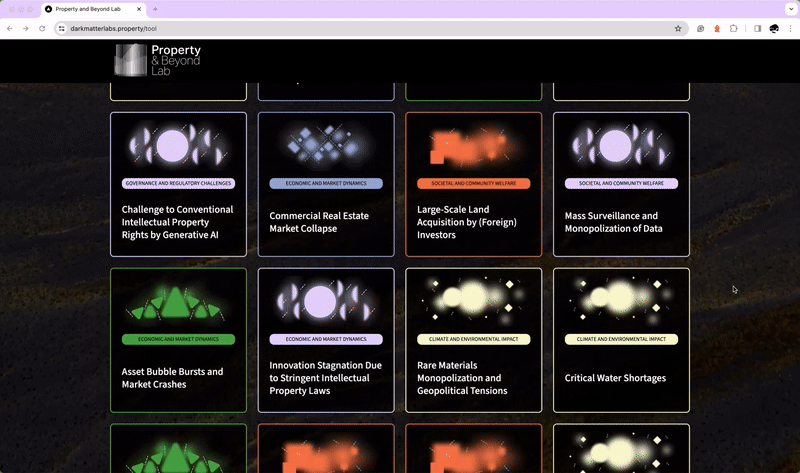Click the glowing illustration on Rare Materials card
Image resolution: width=800 pixels, height=473 pixels.
pos(473,300)
